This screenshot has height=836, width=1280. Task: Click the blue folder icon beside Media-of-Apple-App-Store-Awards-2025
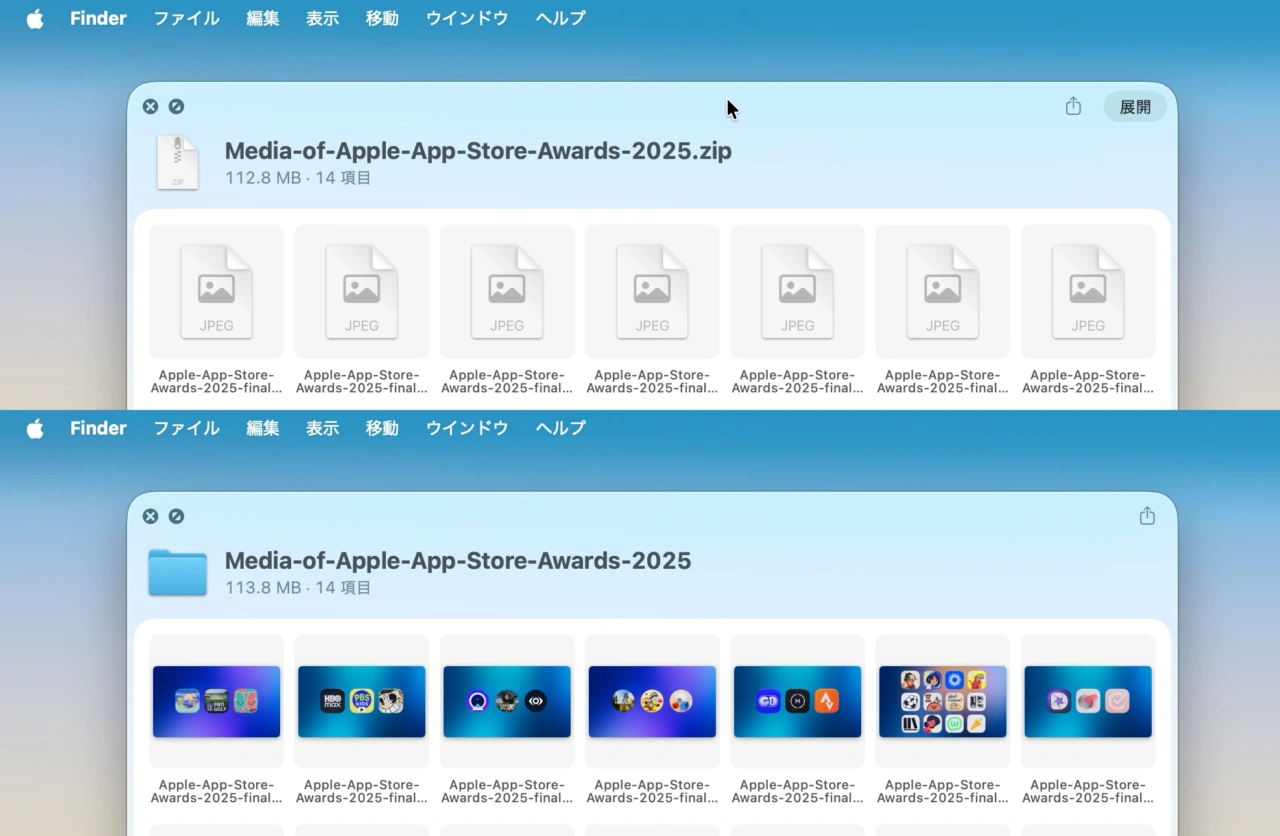pos(178,572)
